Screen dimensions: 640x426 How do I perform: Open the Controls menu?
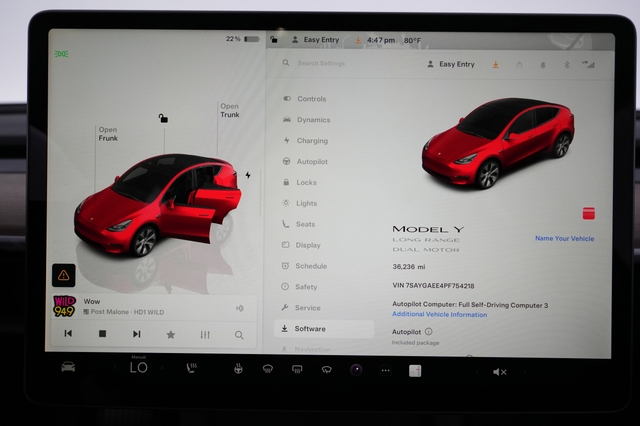point(304,99)
